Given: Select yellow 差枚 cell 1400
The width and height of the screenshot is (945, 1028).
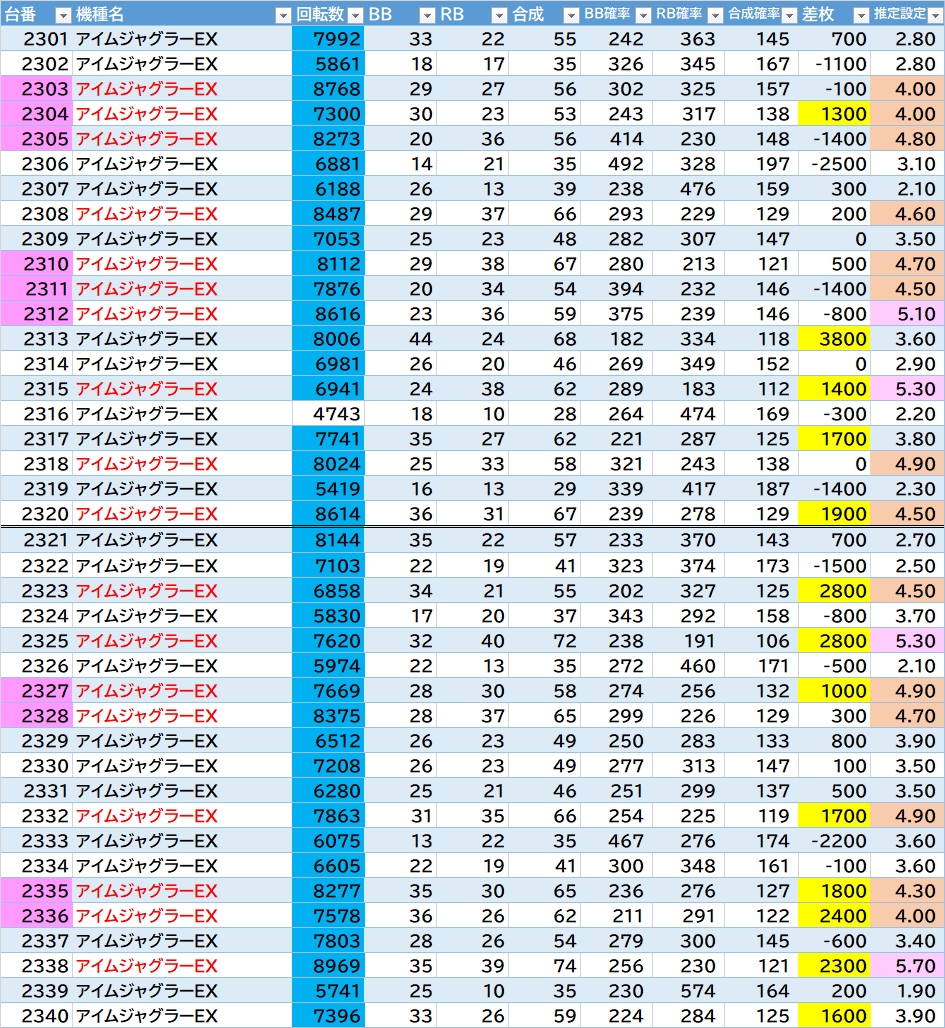Looking at the screenshot, I should [x=834, y=389].
